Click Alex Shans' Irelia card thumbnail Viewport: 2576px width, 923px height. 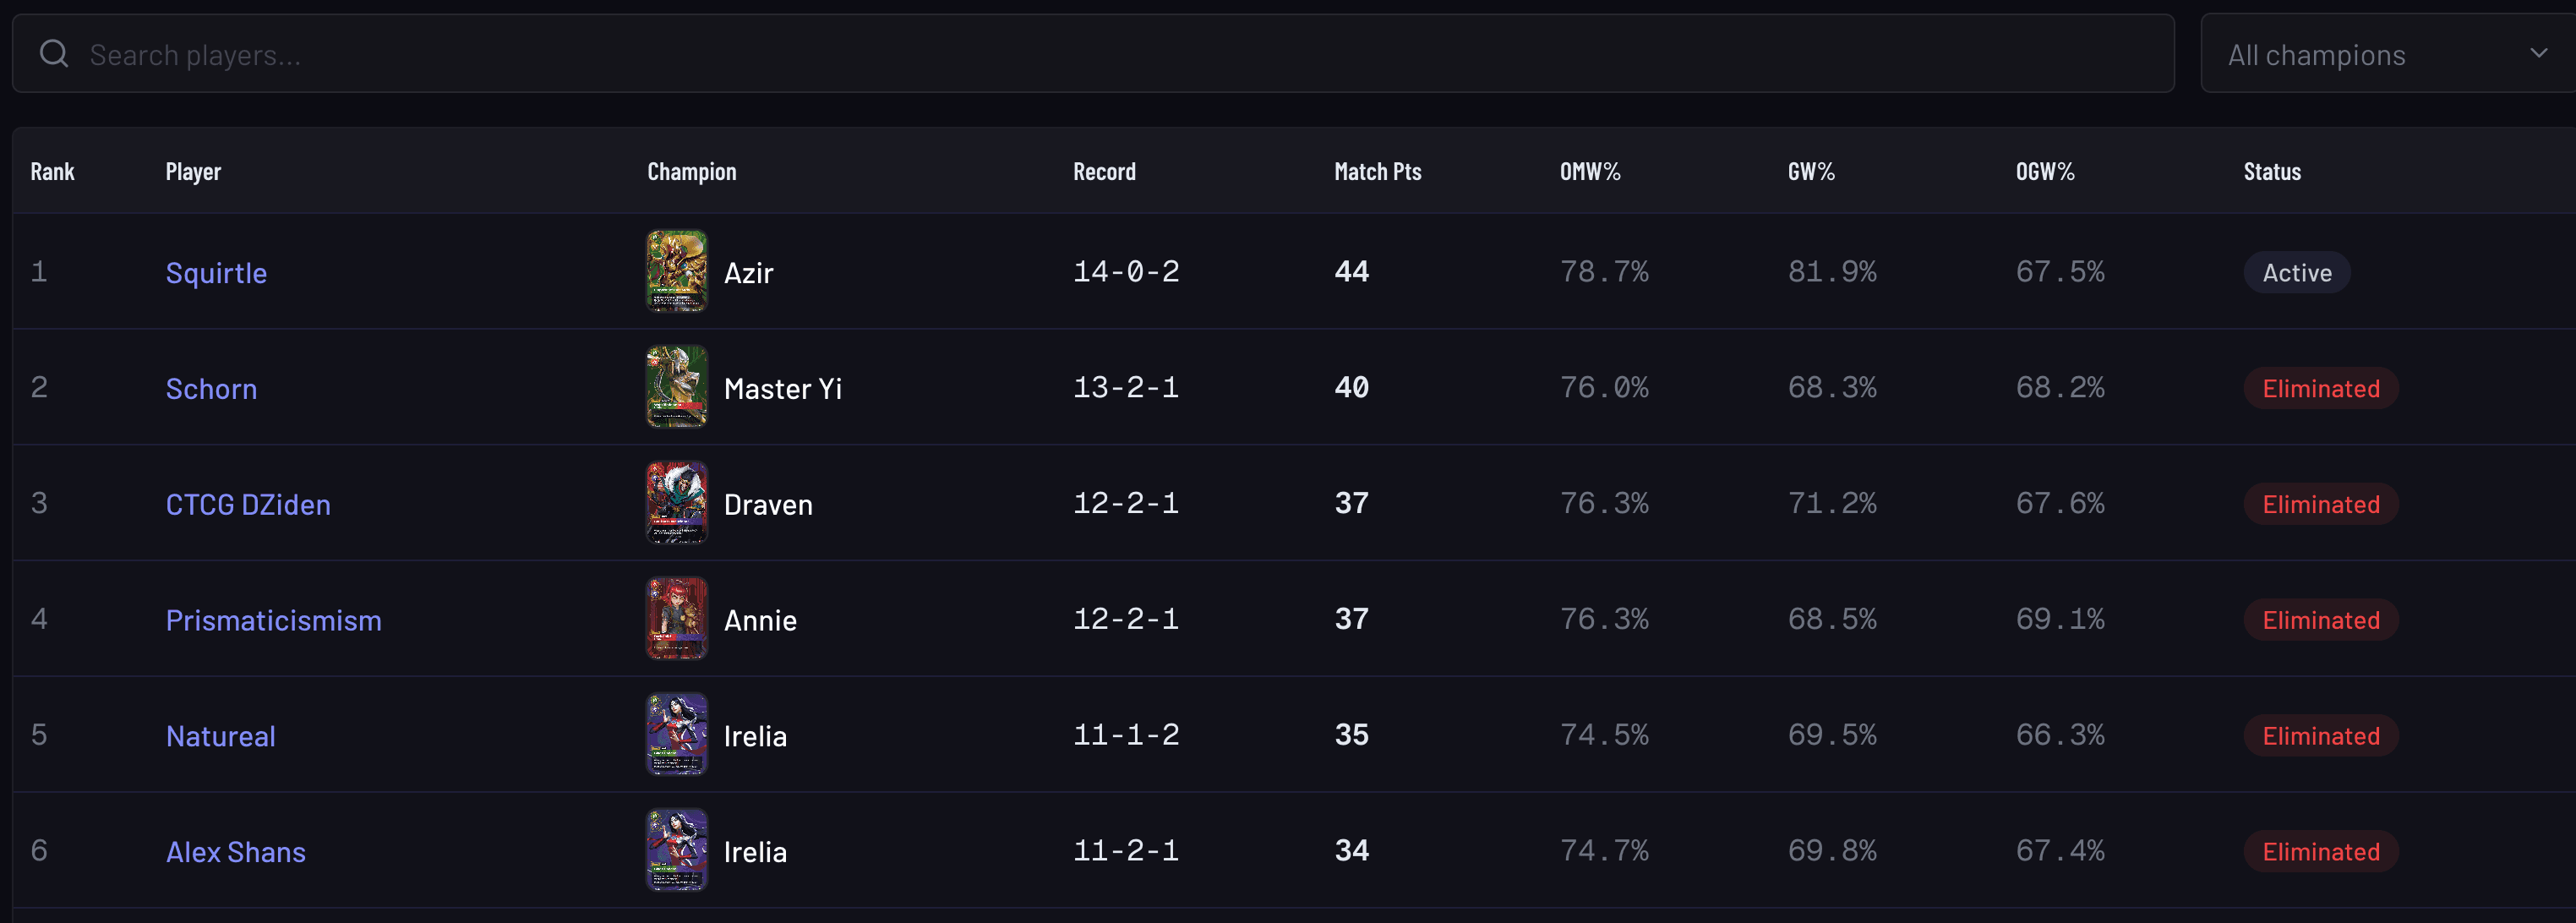point(677,851)
